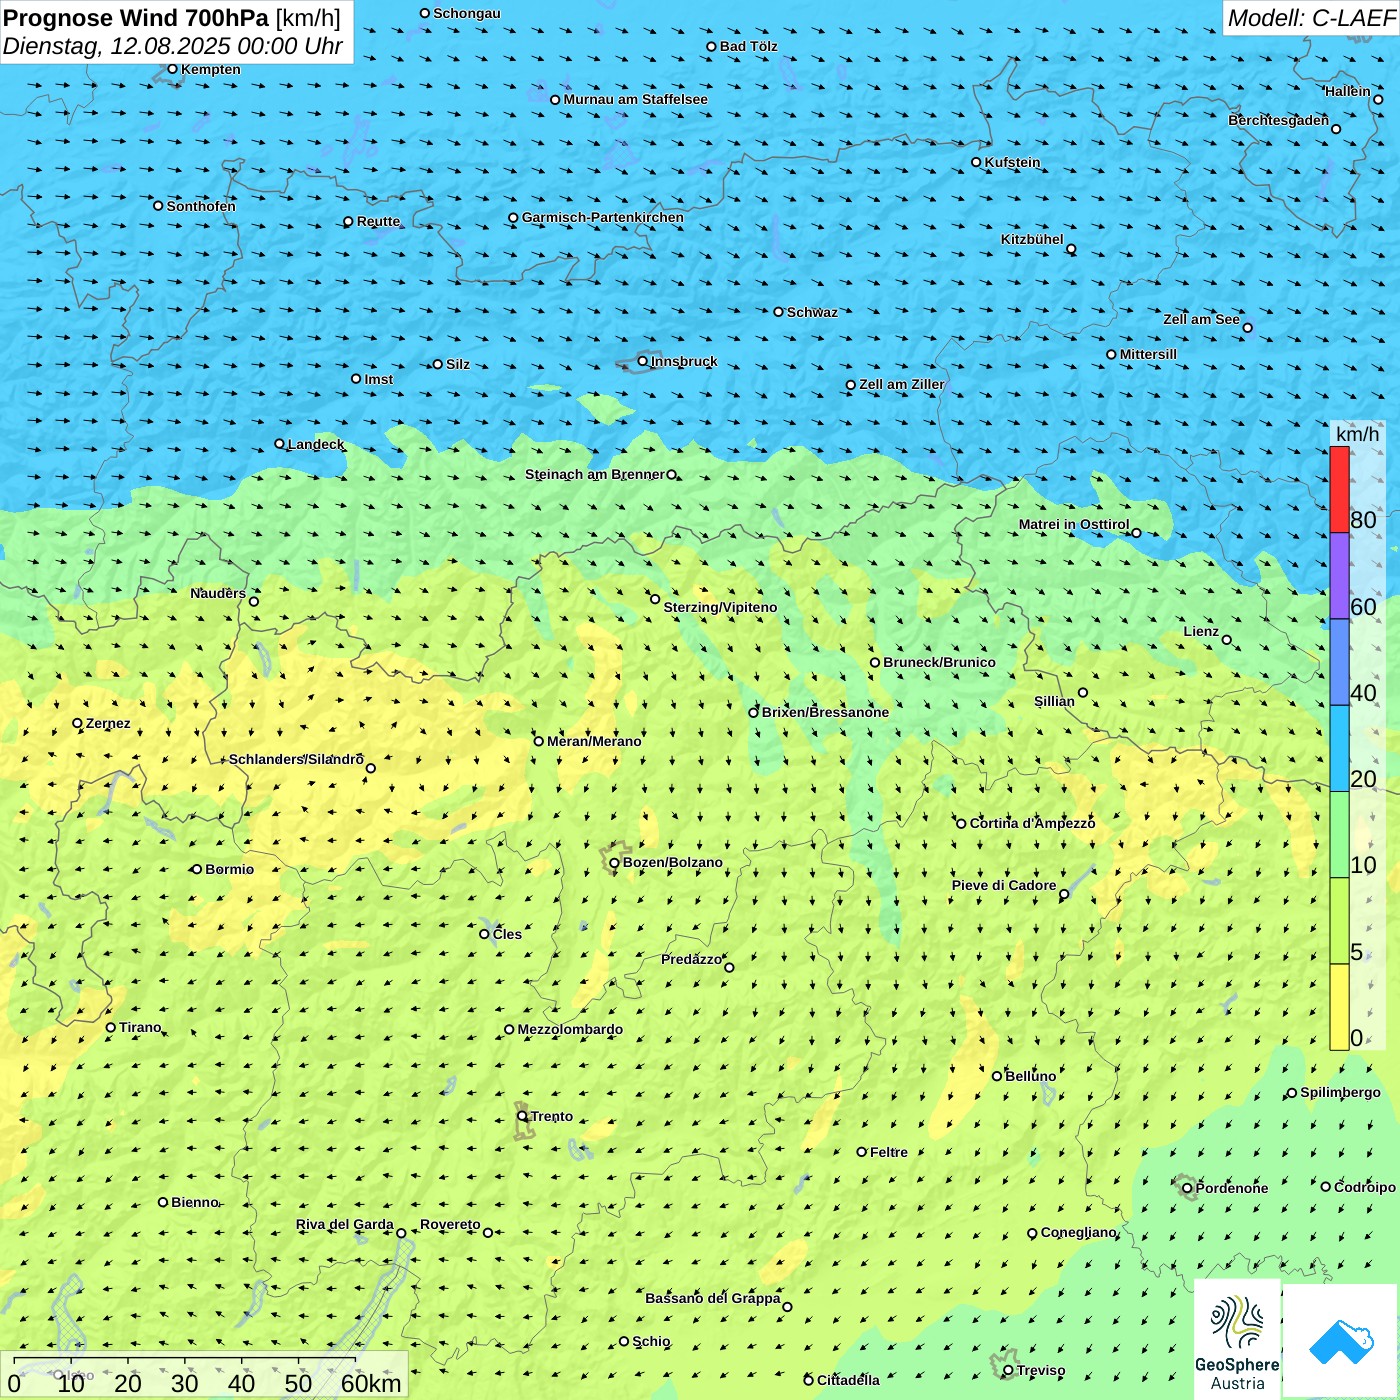Viewport: 1400px width, 1400px height.
Task: Click the purple 60 km/h legend color
Action: [x=1339, y=576]
